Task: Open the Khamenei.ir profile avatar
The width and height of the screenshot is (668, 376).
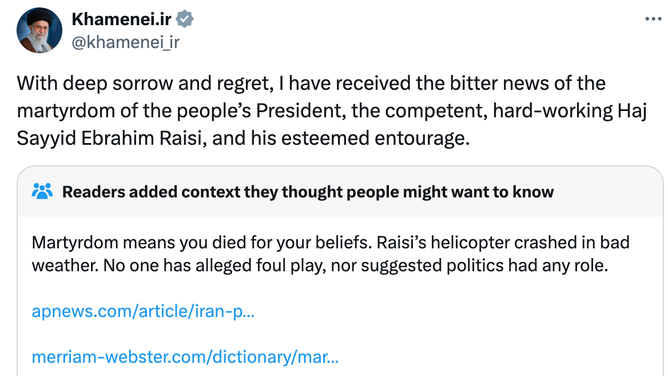Action: [39, 30]
